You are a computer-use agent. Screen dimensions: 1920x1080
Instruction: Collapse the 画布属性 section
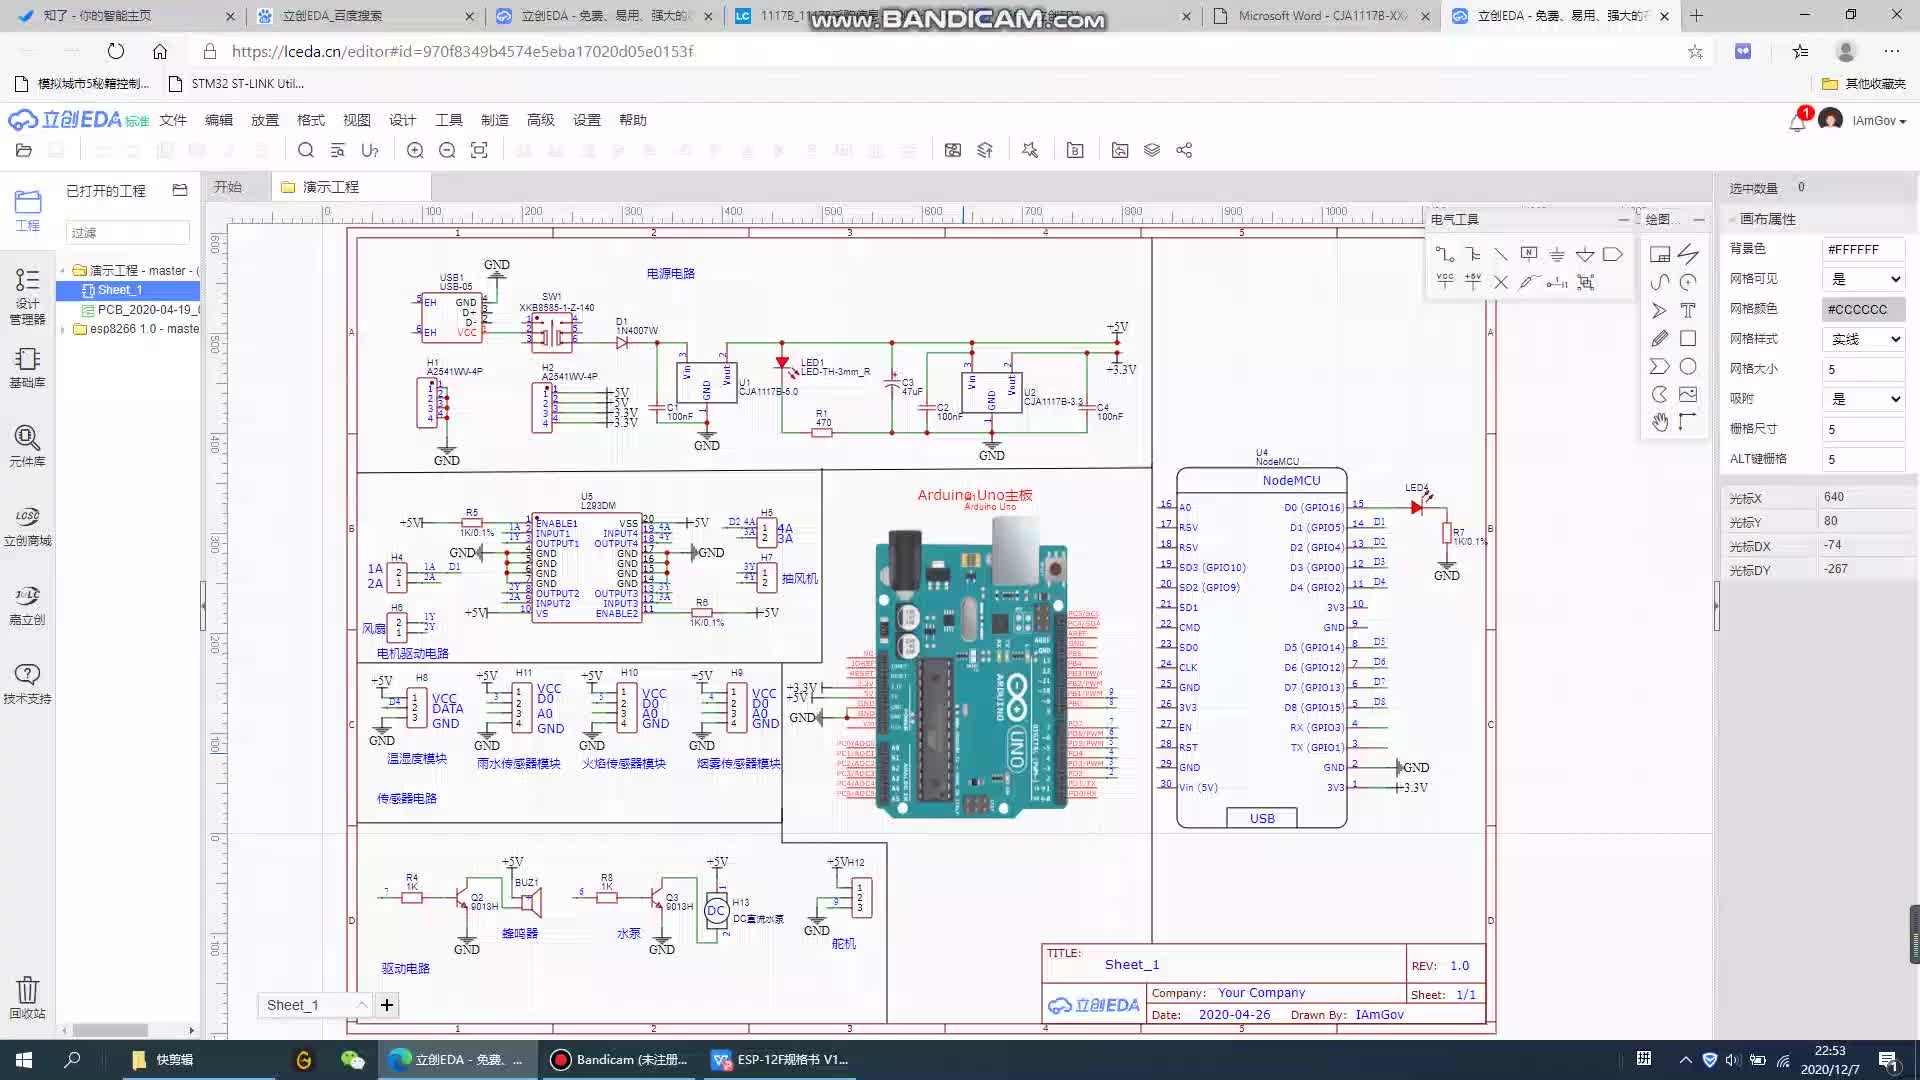pyautogui.click(x=1732, y=219)
